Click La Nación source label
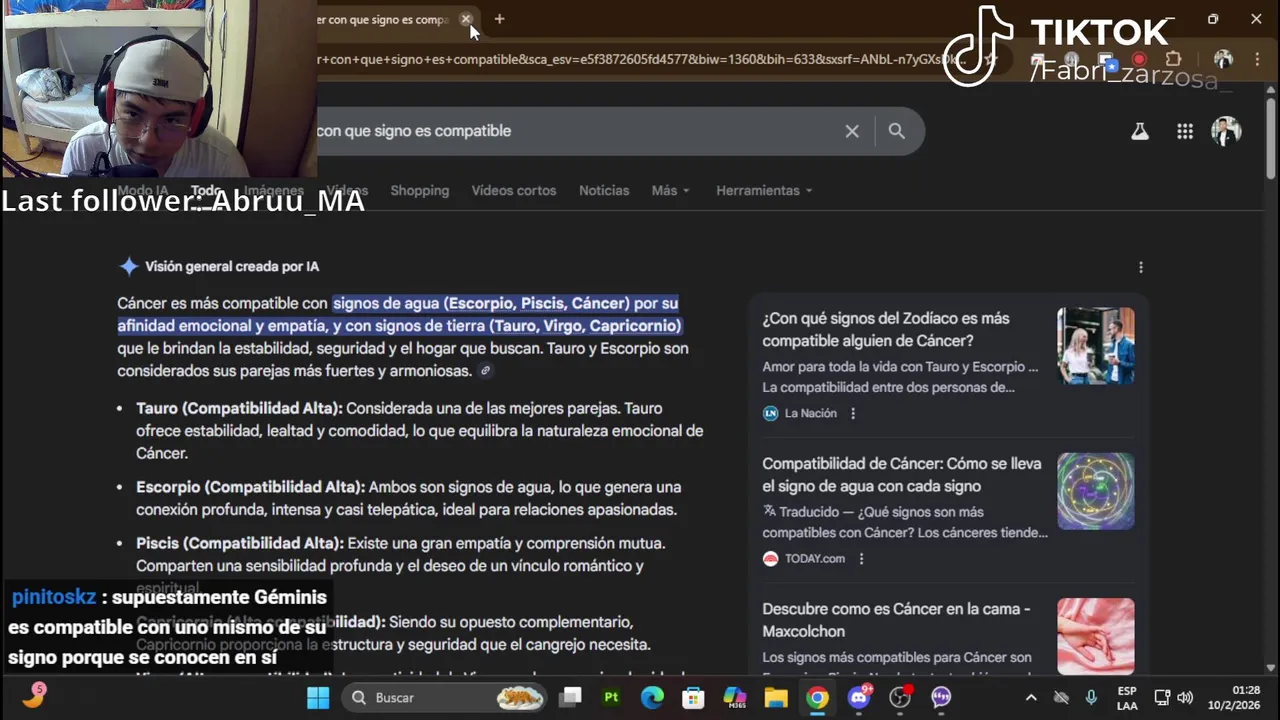The height and width of the screenshot is (720, 1280). (810, 413)
